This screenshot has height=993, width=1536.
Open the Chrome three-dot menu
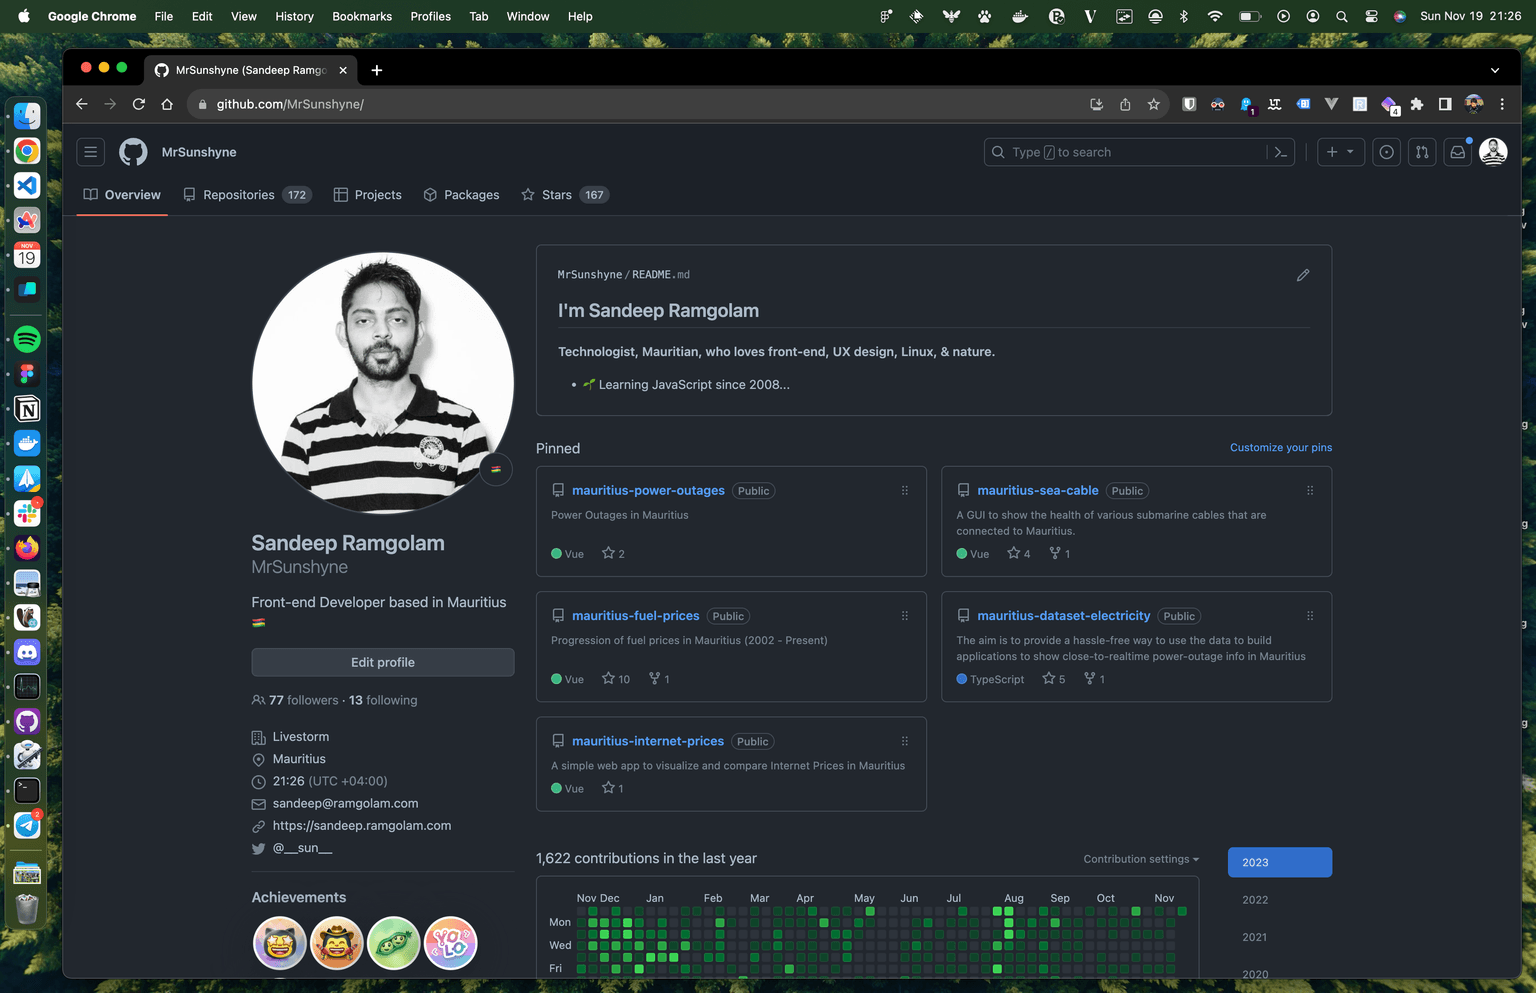coord(1502,104)
